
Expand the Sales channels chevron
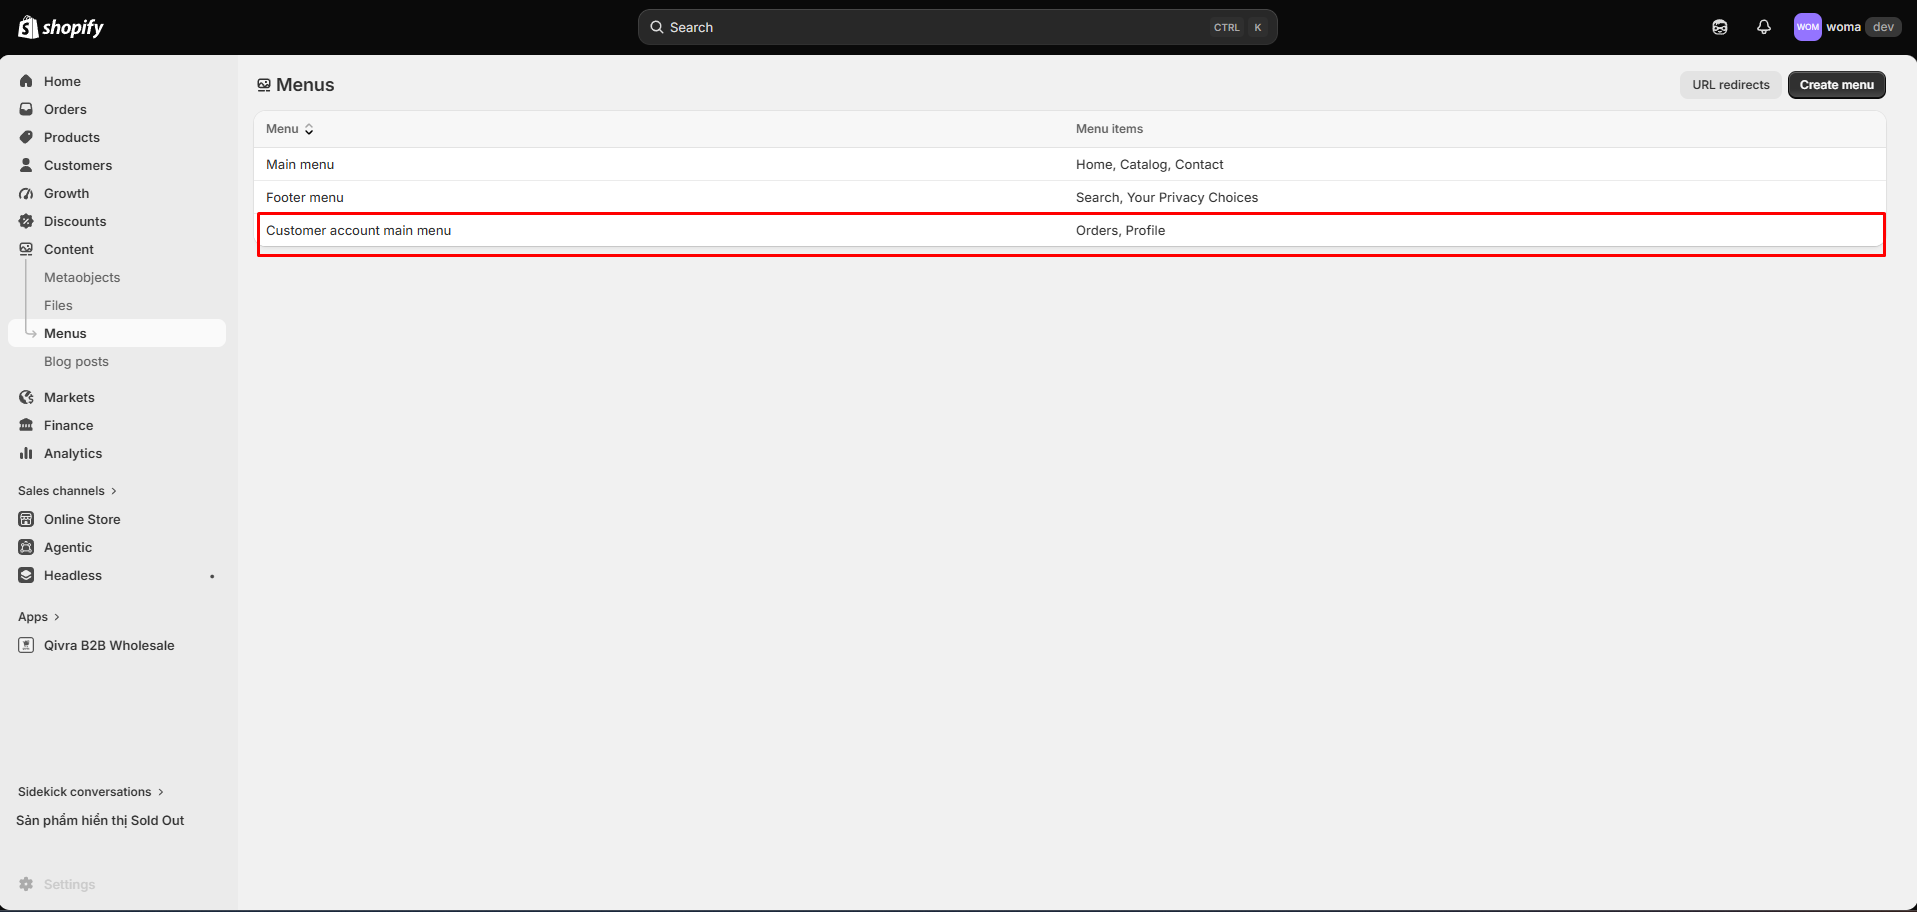click(x=114, y=491)
